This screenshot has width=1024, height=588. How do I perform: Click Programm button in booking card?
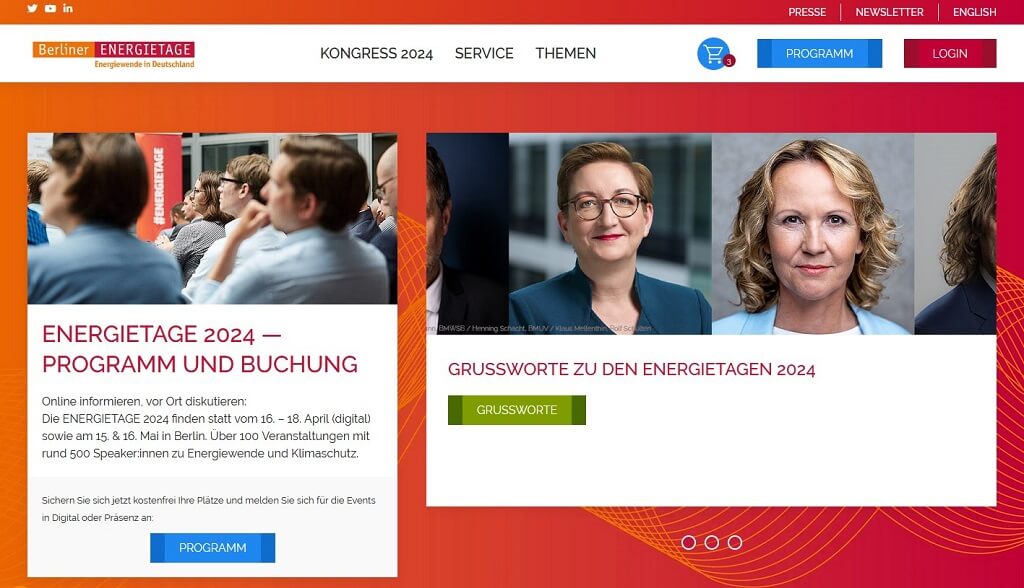pos(212,547)
